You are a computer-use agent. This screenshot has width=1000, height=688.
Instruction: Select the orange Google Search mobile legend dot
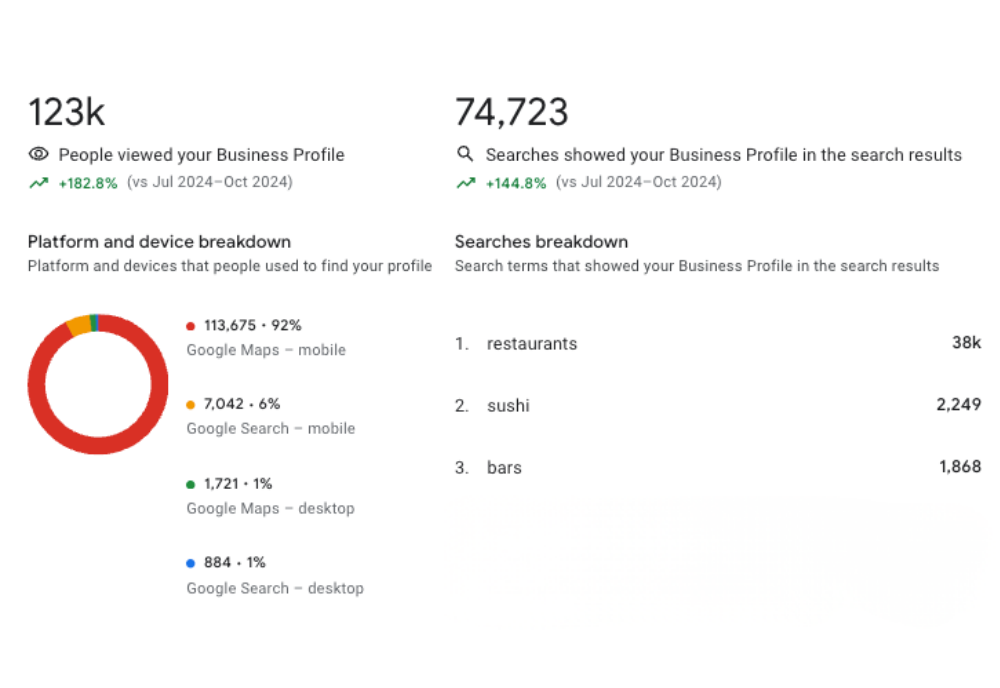pos(190,404)
